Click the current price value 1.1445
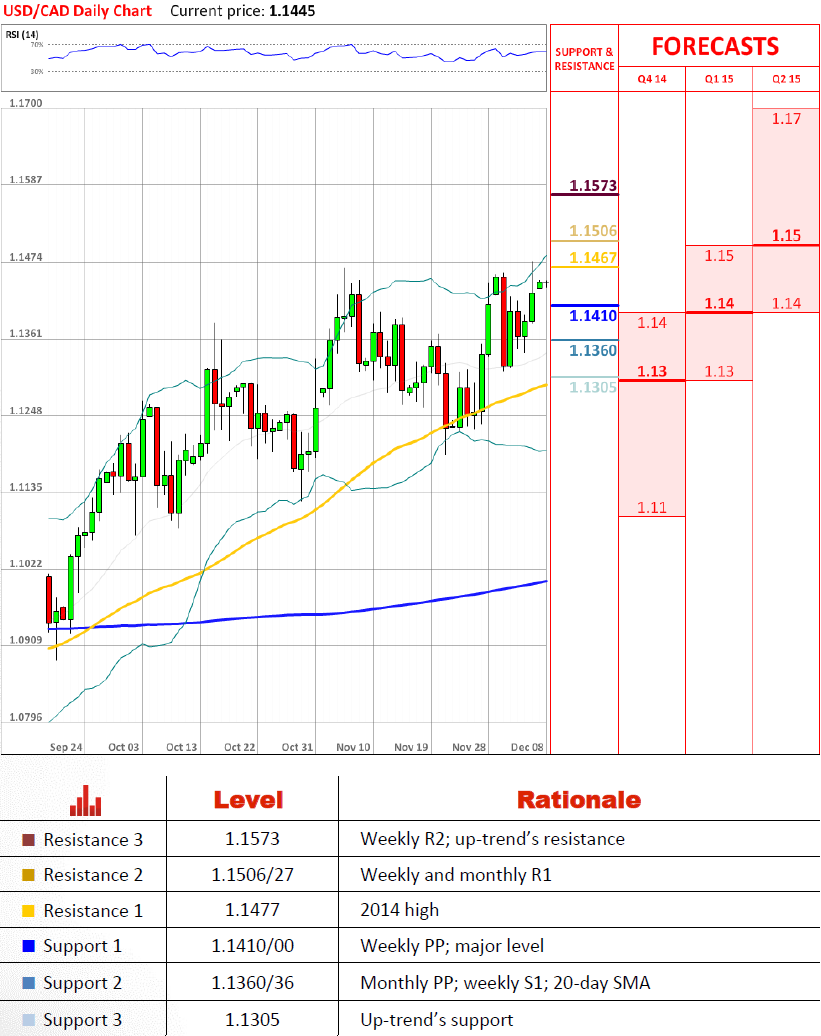Viewport: 821px width, 1036px height. pyautogui.click(x=292, y=11)
